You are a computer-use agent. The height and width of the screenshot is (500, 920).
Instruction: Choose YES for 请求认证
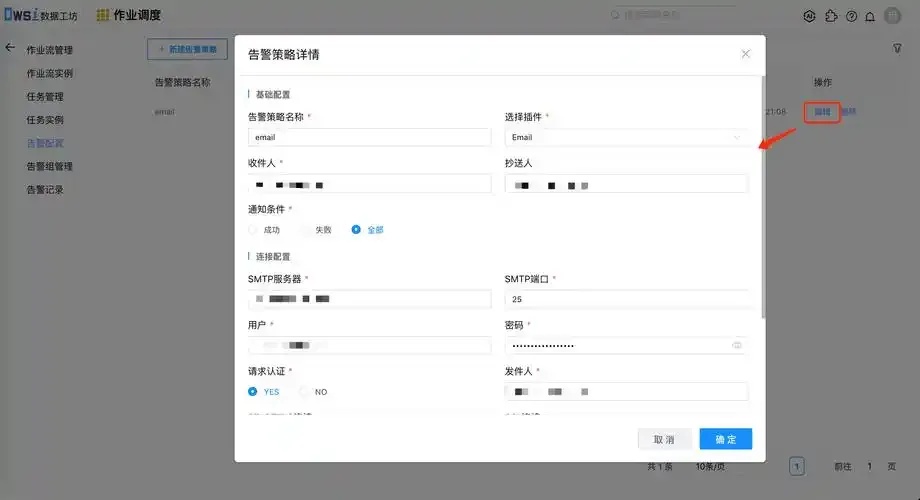point(252,391)
